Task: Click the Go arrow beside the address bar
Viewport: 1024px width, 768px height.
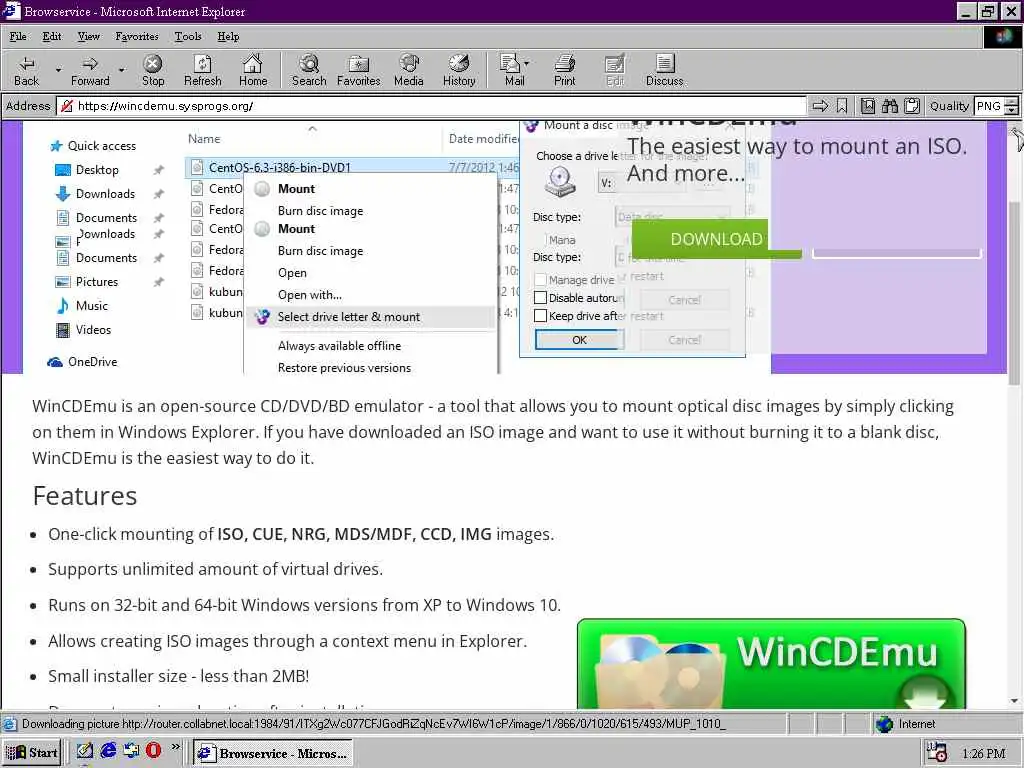Action: coord(820,106)
